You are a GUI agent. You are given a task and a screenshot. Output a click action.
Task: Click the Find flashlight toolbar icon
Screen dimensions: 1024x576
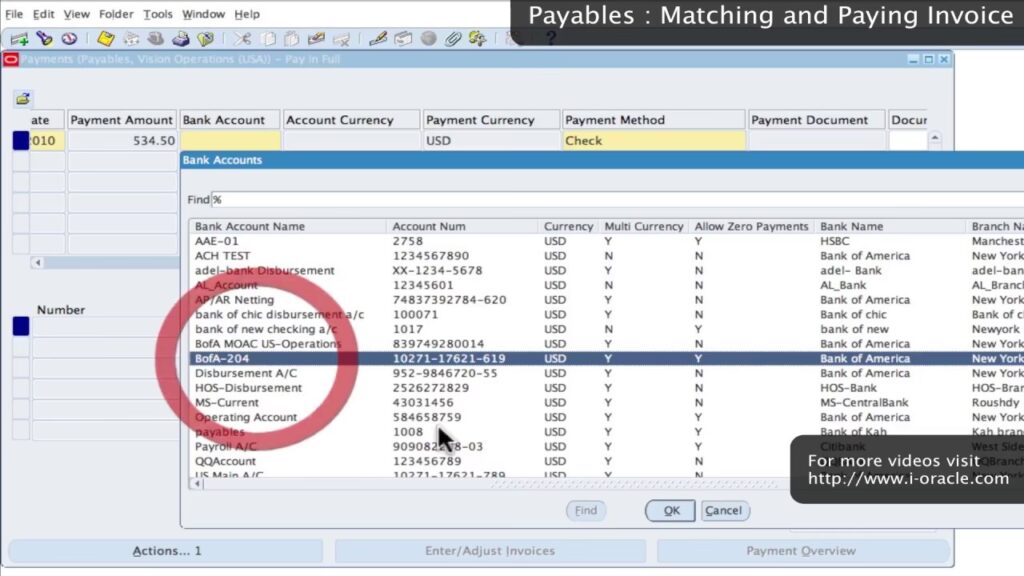pyautogui.click(x=44, y=39)
